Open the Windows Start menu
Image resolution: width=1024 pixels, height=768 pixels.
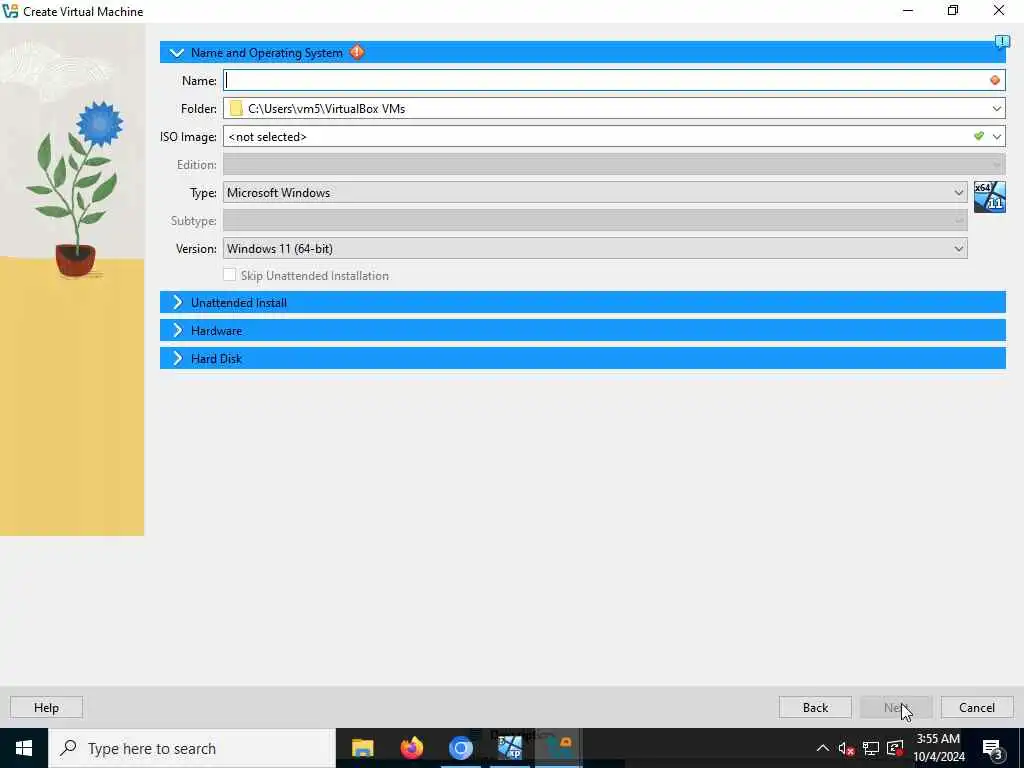[24, 748]
